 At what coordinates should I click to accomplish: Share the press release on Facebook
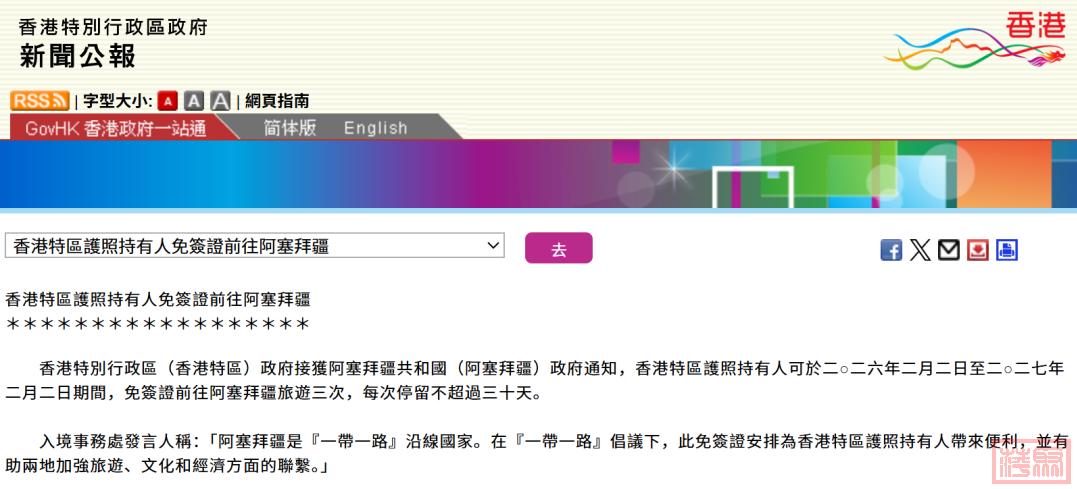click(x=891, y=250)
